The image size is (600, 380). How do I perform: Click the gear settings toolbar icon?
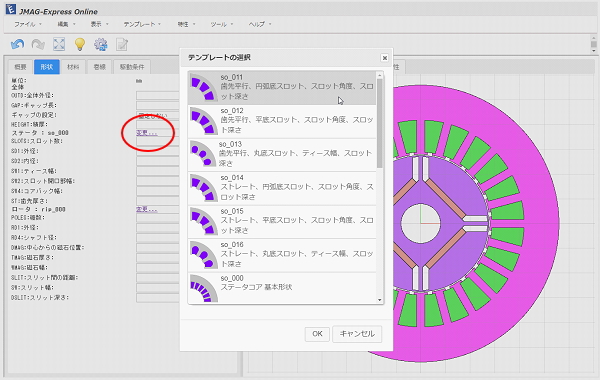pos(101,44)
